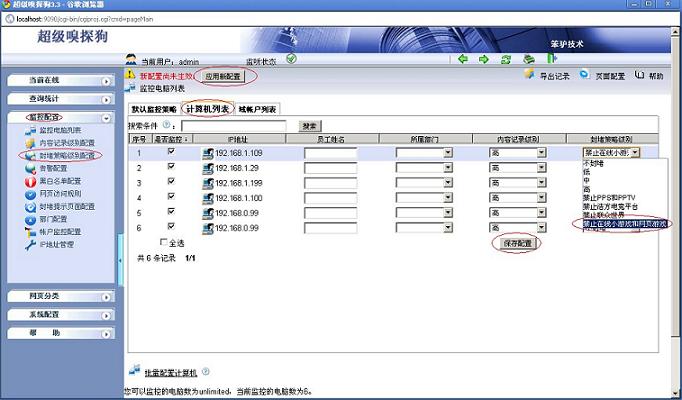
Task: Uncheck monitoring checkbox for 192.168.1.109
Action: point(171,153)
